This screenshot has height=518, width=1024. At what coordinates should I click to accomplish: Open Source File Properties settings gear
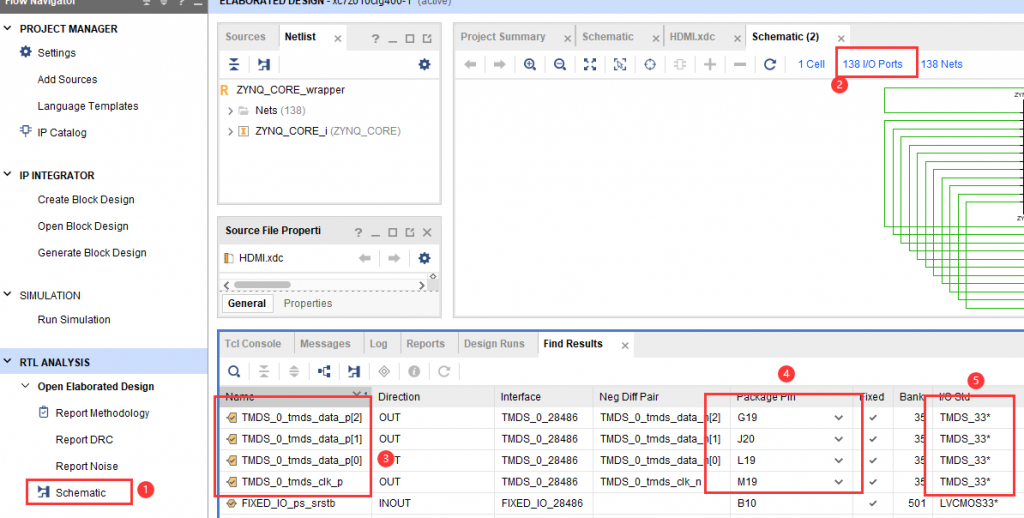coord(424,258)
